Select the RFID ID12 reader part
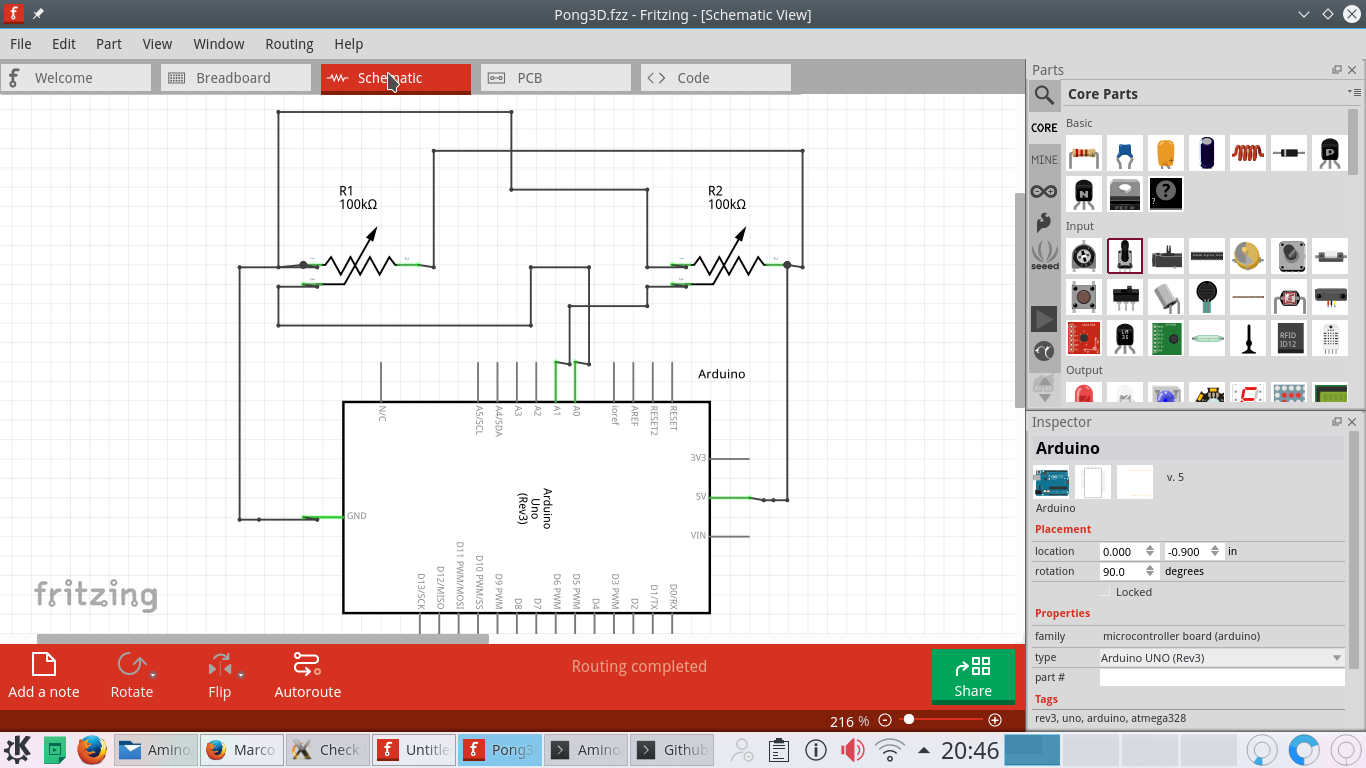Image resolution: width=1366 pixels, height=768 pixels. pyautogui.click(x=1289, y=338)
